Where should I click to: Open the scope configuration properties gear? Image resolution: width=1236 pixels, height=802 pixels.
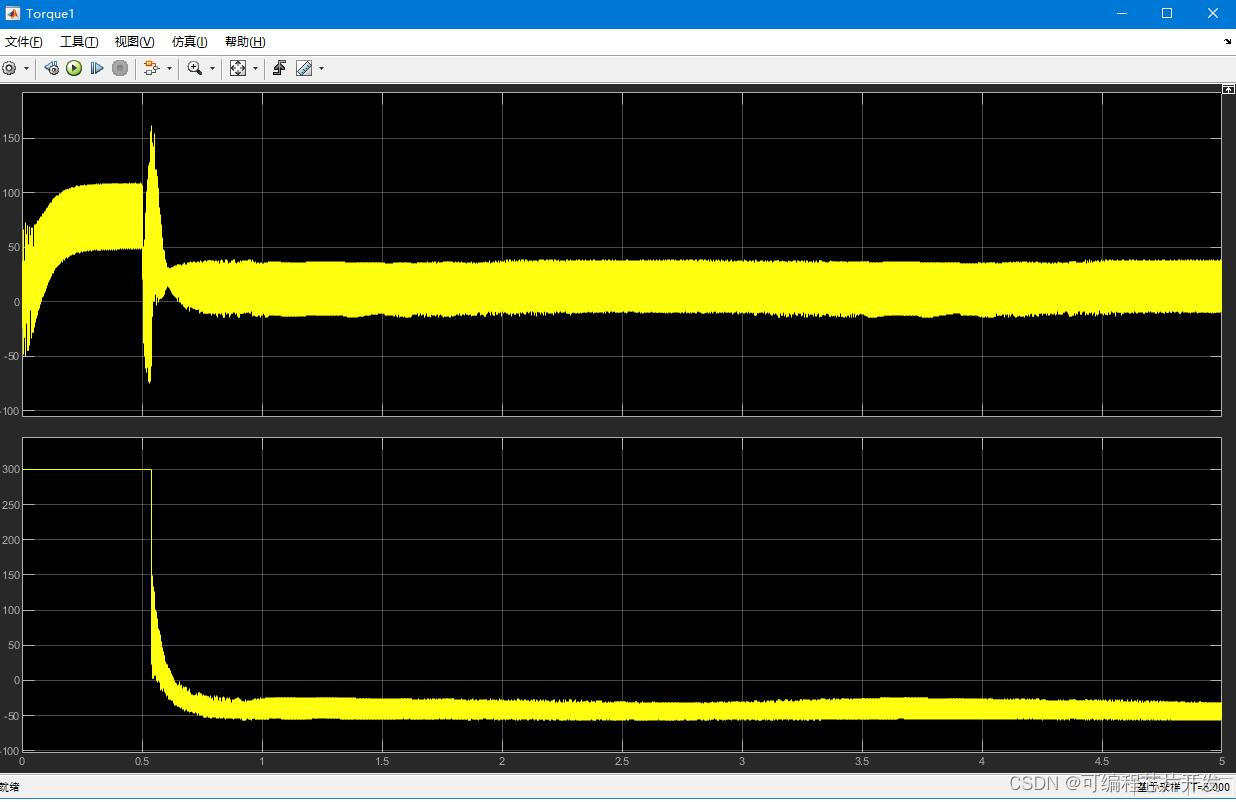pos(10,68)
